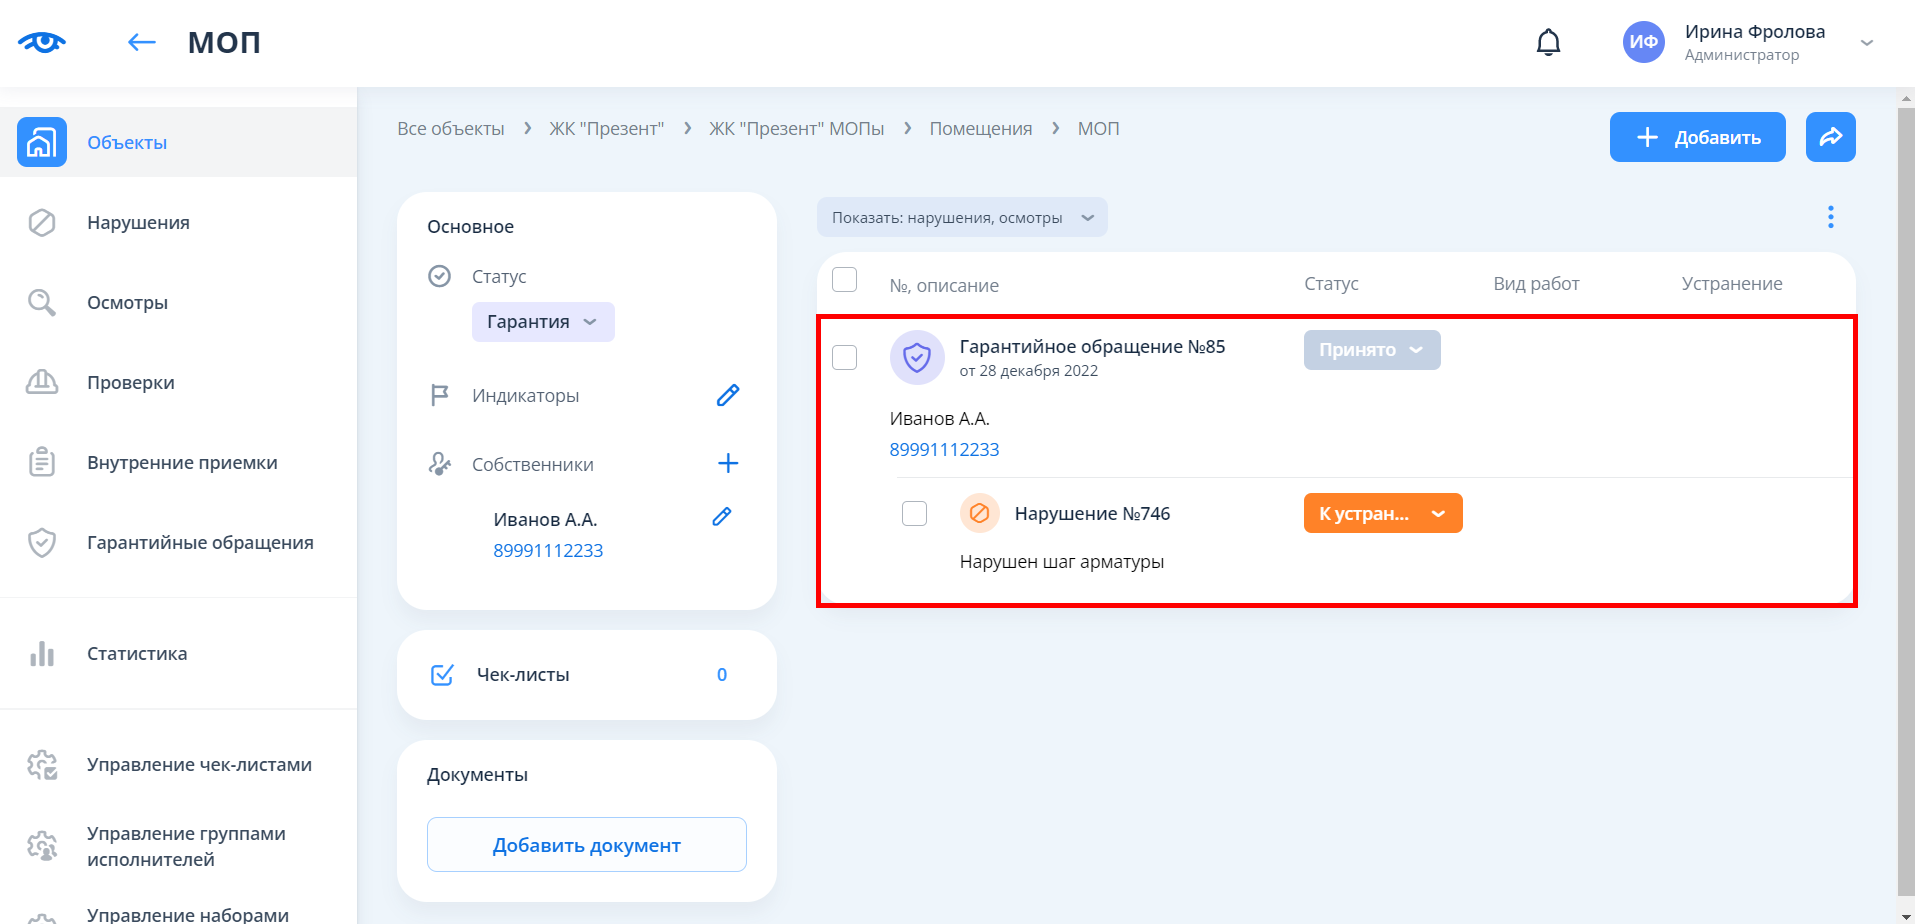
Task: Click the blue Добавить button
Action: 1697,137
